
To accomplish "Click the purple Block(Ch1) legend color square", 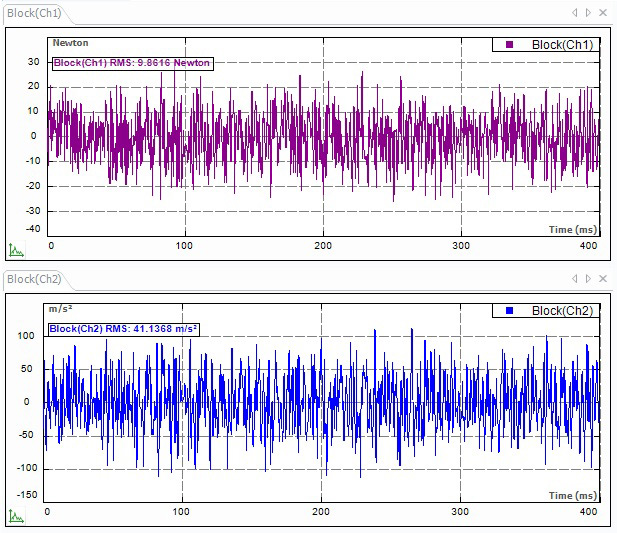I will 509,45.
